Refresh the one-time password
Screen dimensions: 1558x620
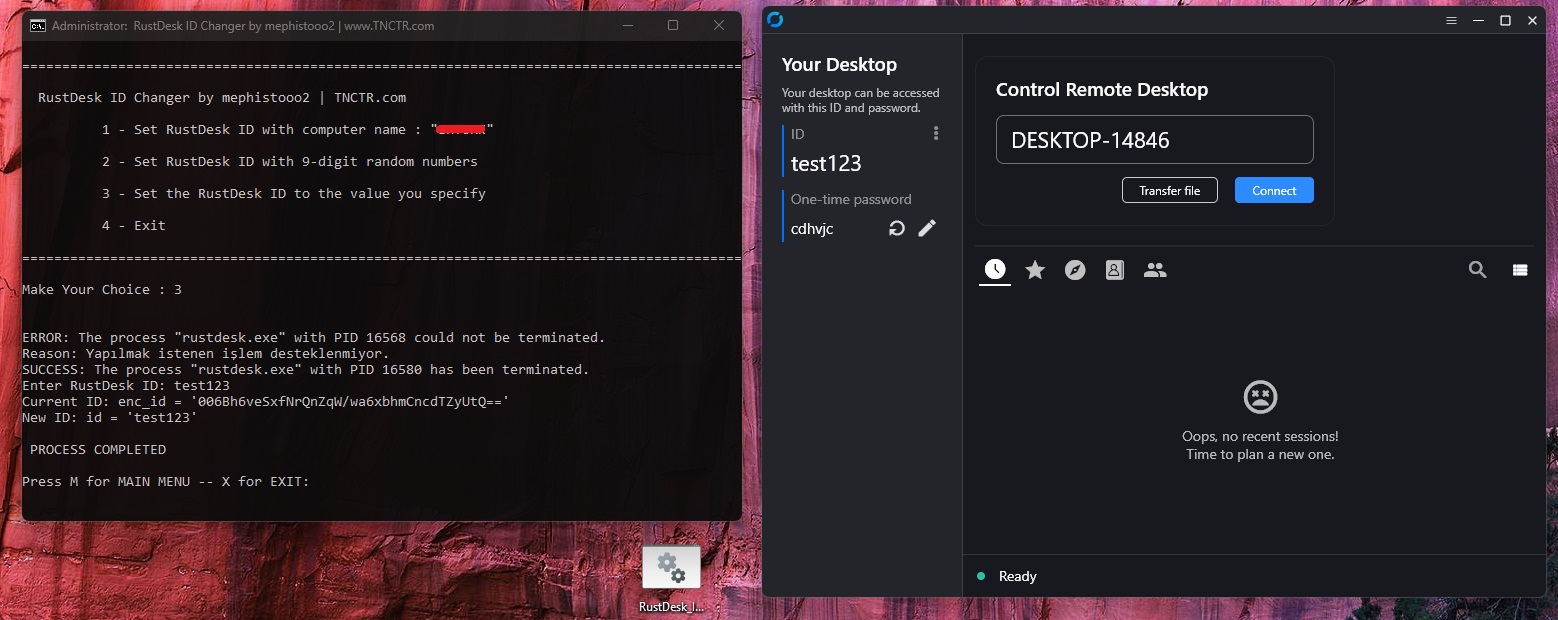tap(895, 228)
